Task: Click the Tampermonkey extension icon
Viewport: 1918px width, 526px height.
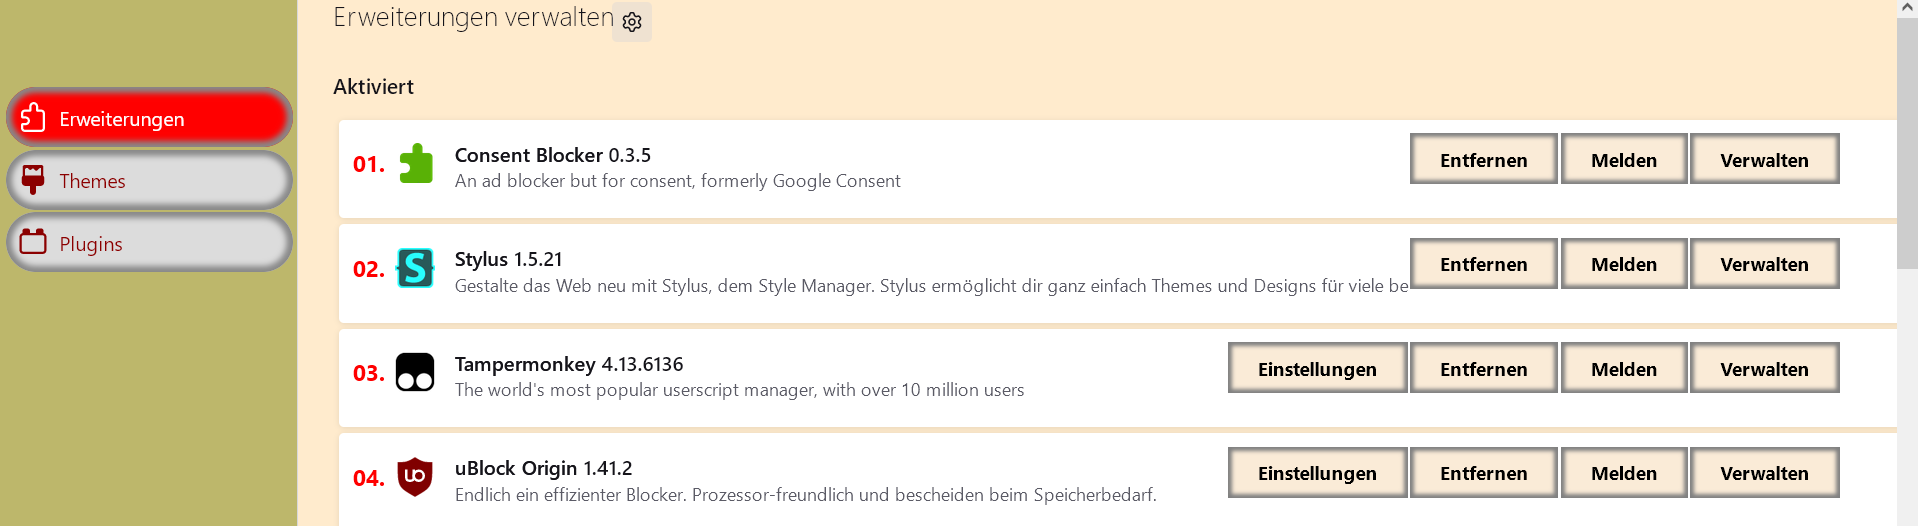Action: click(415, 373)
